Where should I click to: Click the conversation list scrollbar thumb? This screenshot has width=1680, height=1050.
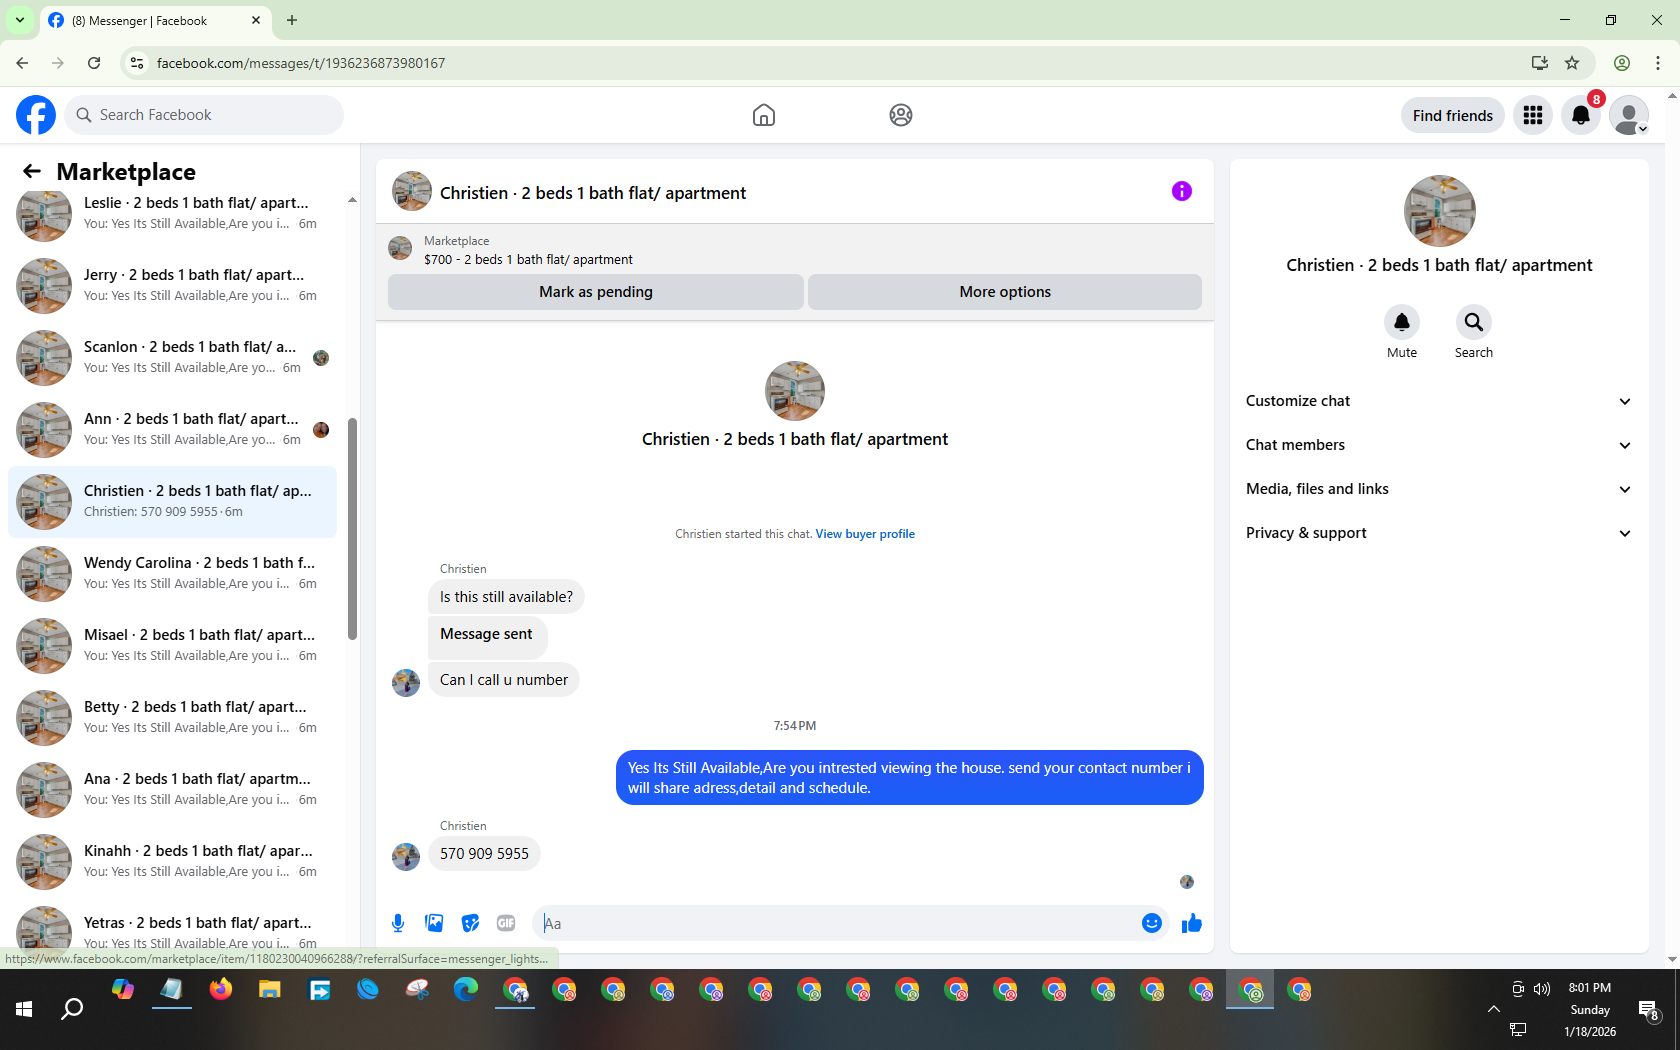pos(352,529)
